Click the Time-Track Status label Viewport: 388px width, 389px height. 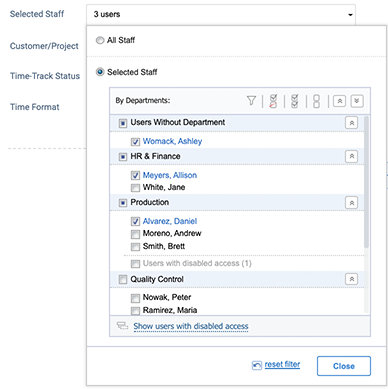point(45,76)
